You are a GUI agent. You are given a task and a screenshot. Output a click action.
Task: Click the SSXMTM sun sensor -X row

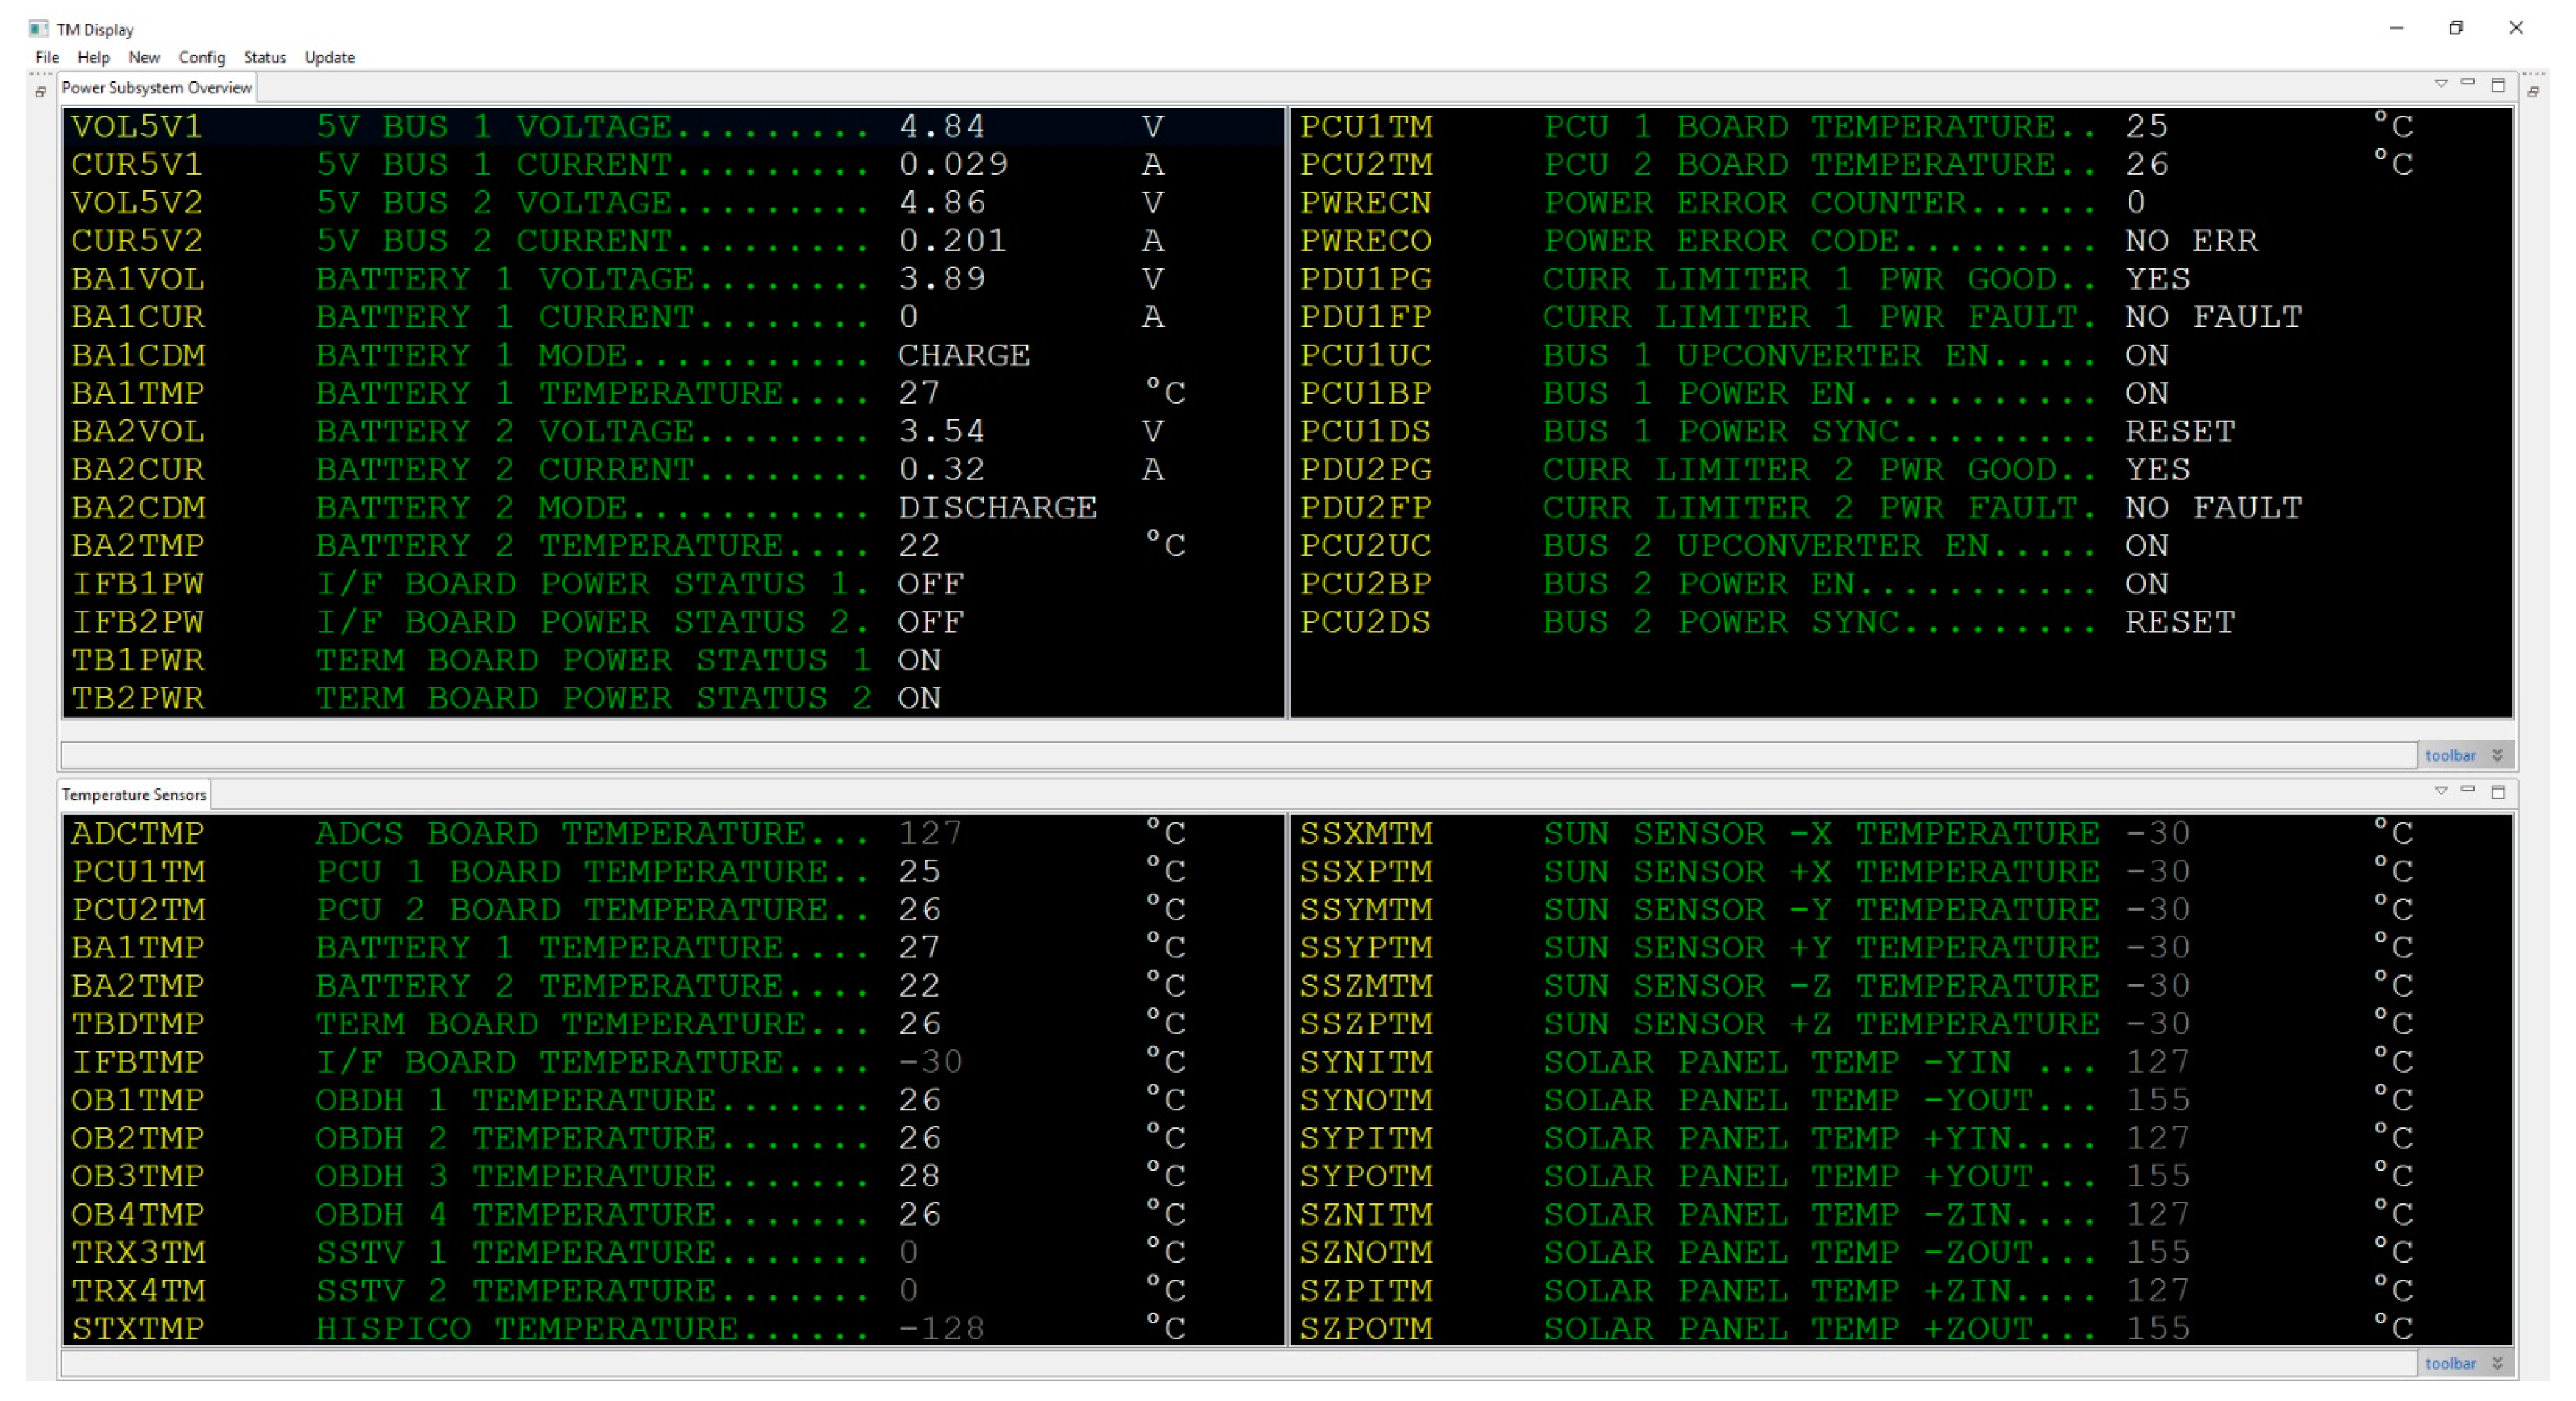click(x=1902, y=834)
